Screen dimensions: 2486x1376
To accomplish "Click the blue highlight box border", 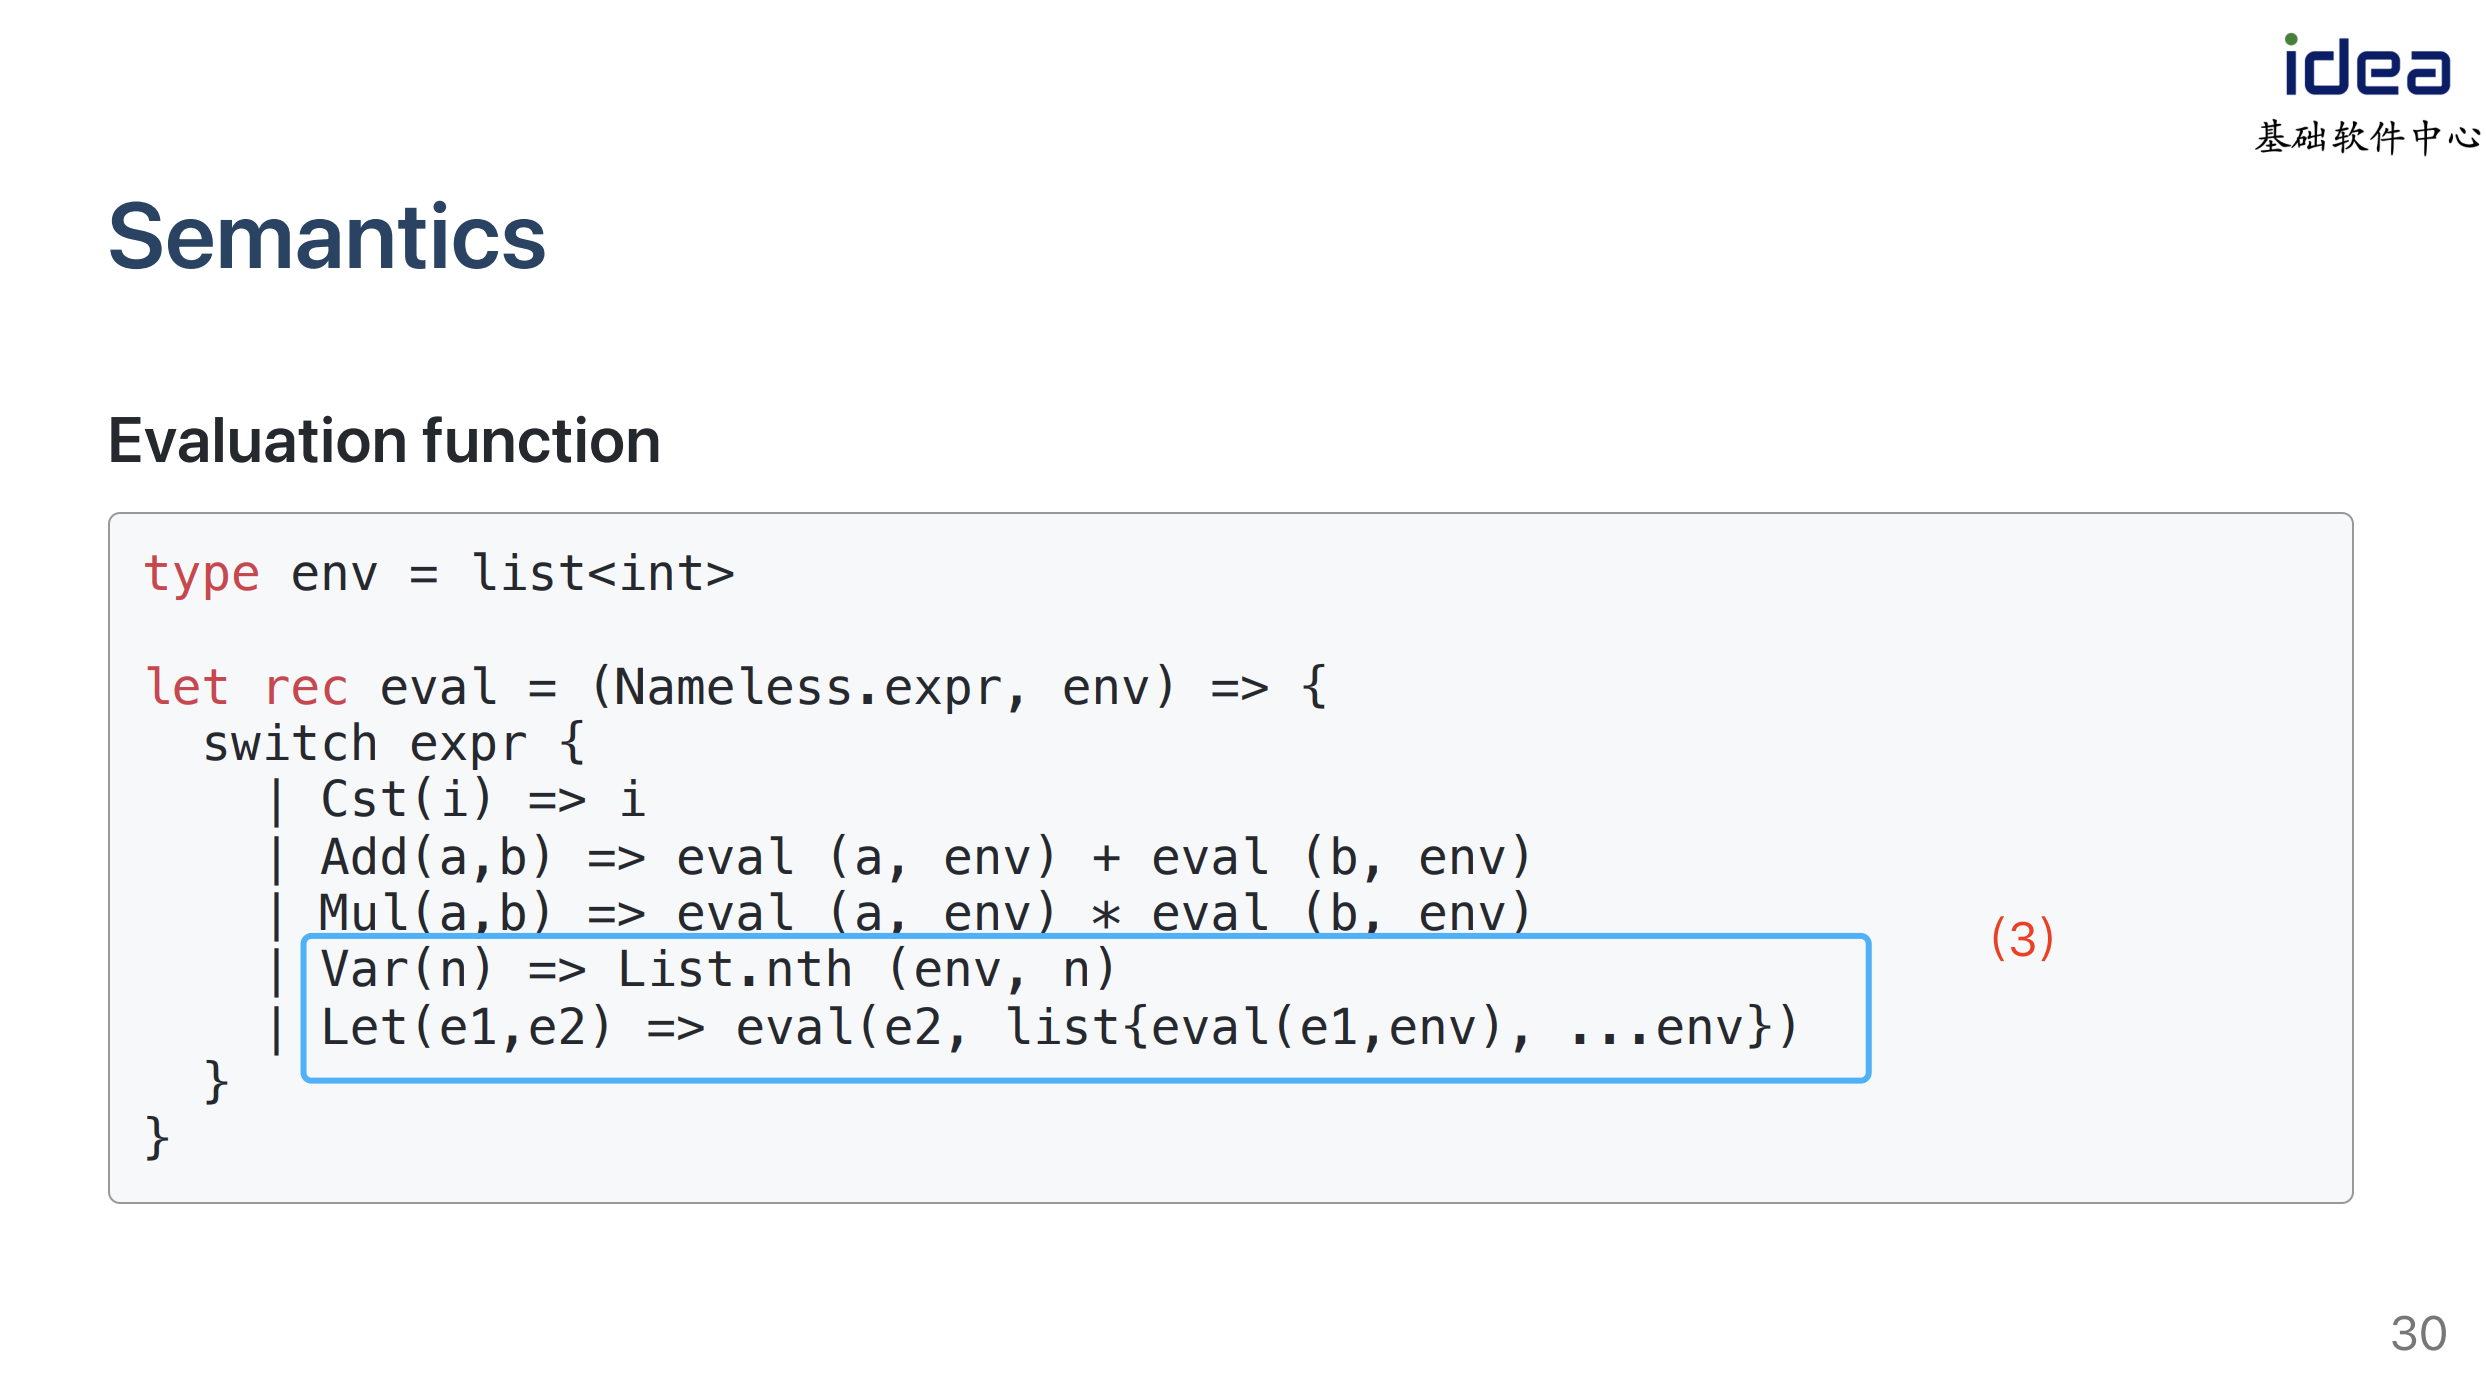I will point(1085,937).
